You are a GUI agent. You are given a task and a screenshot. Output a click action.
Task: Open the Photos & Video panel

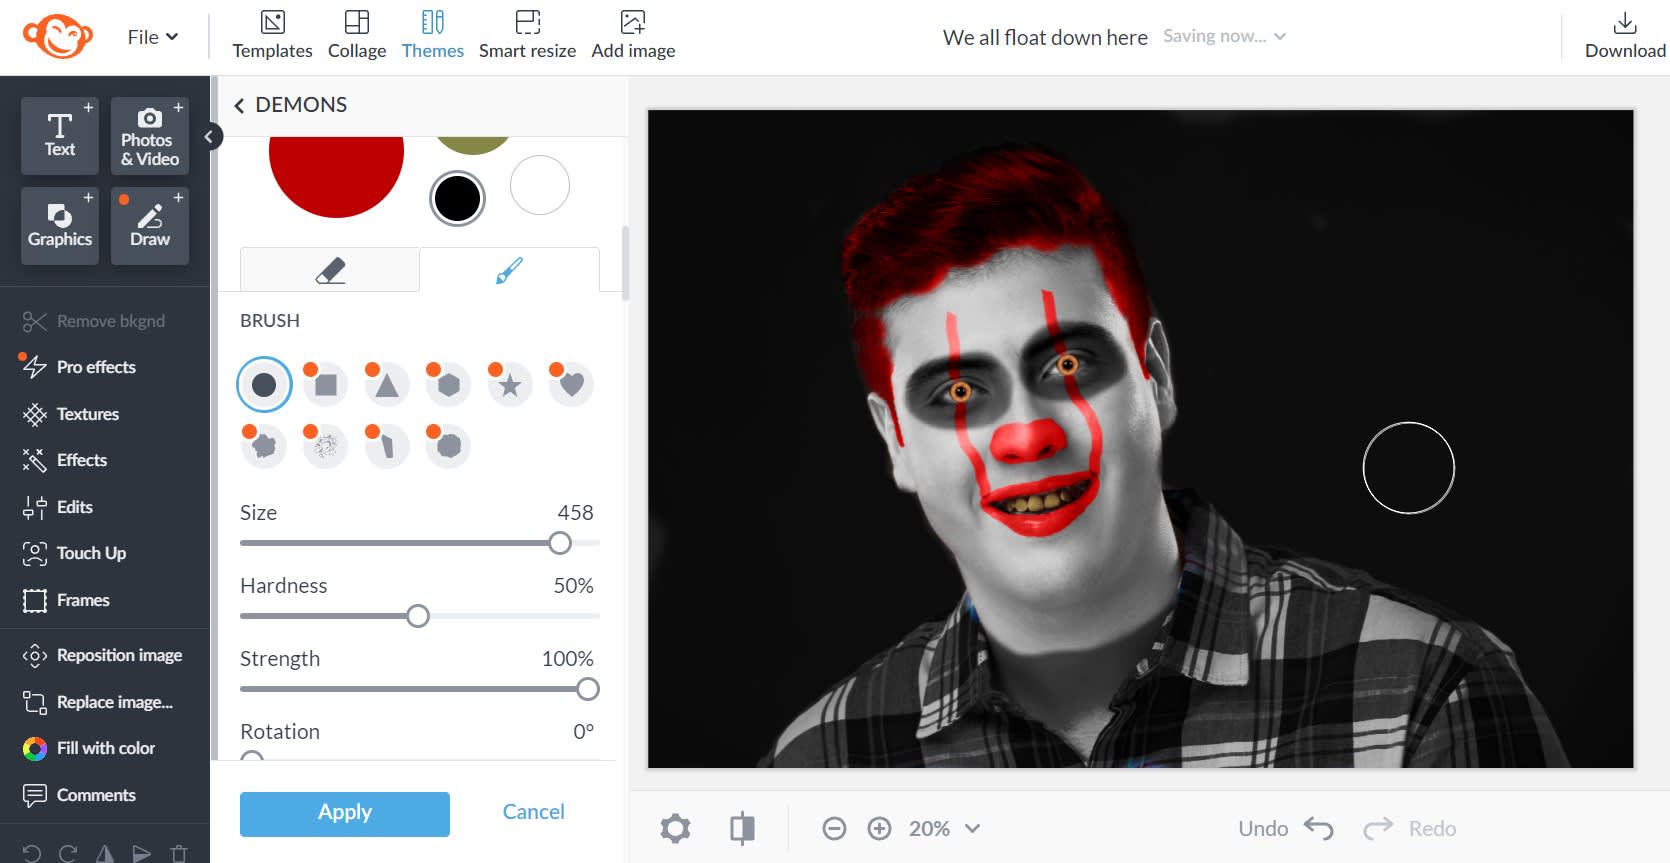click(150, 136)
